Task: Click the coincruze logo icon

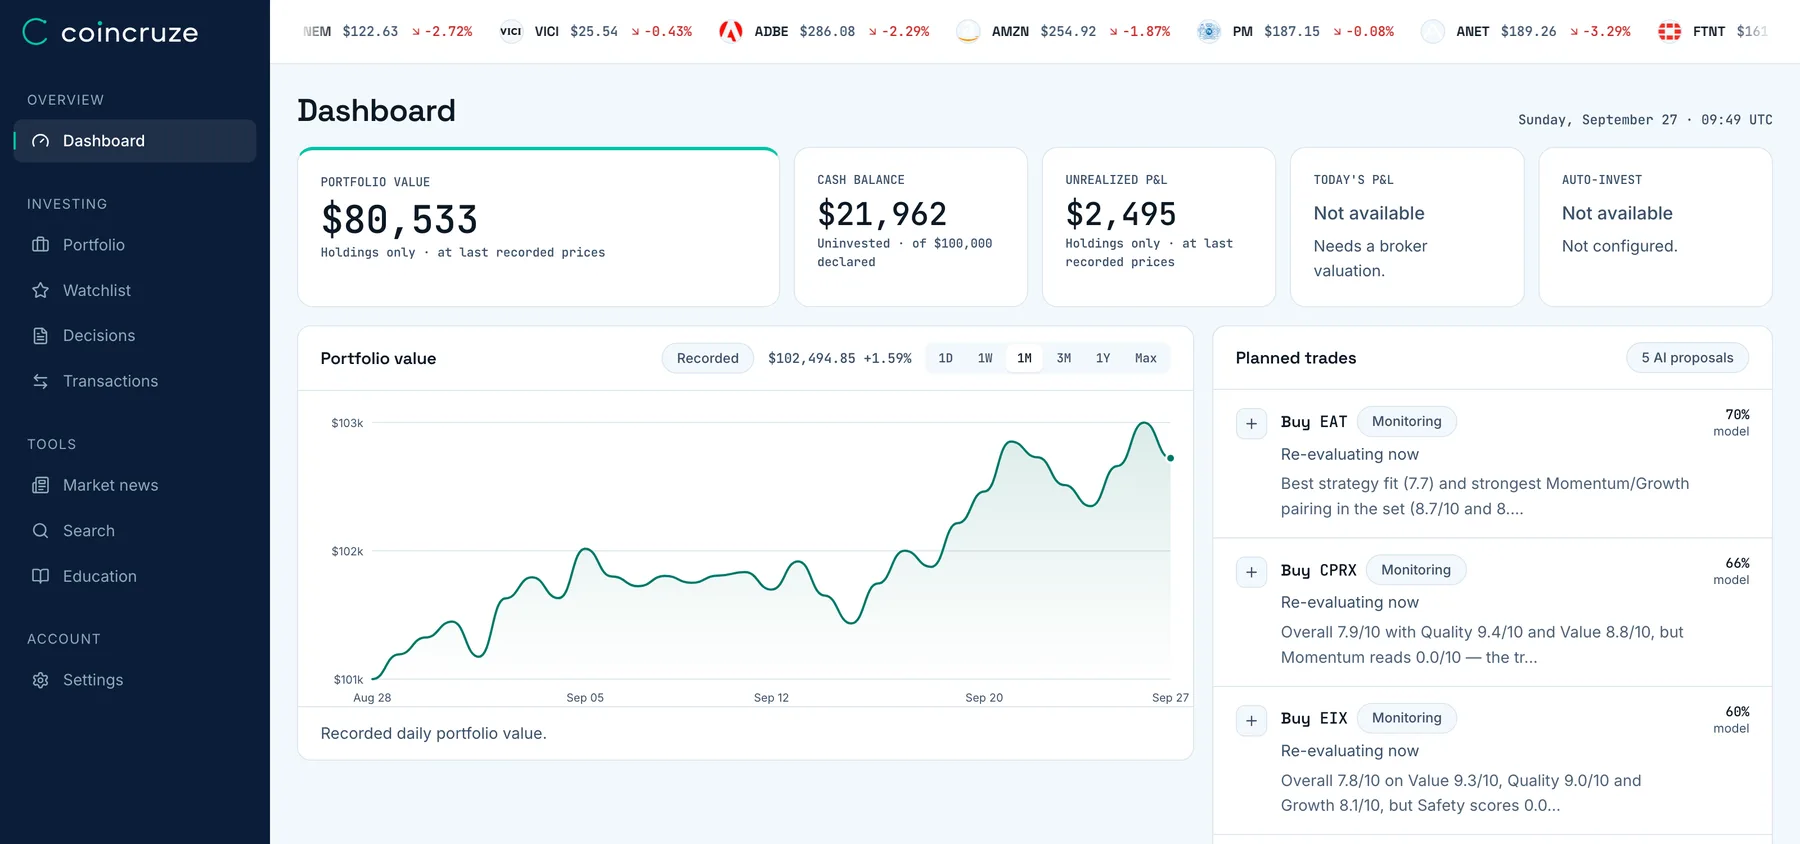Action: (35, 32)
